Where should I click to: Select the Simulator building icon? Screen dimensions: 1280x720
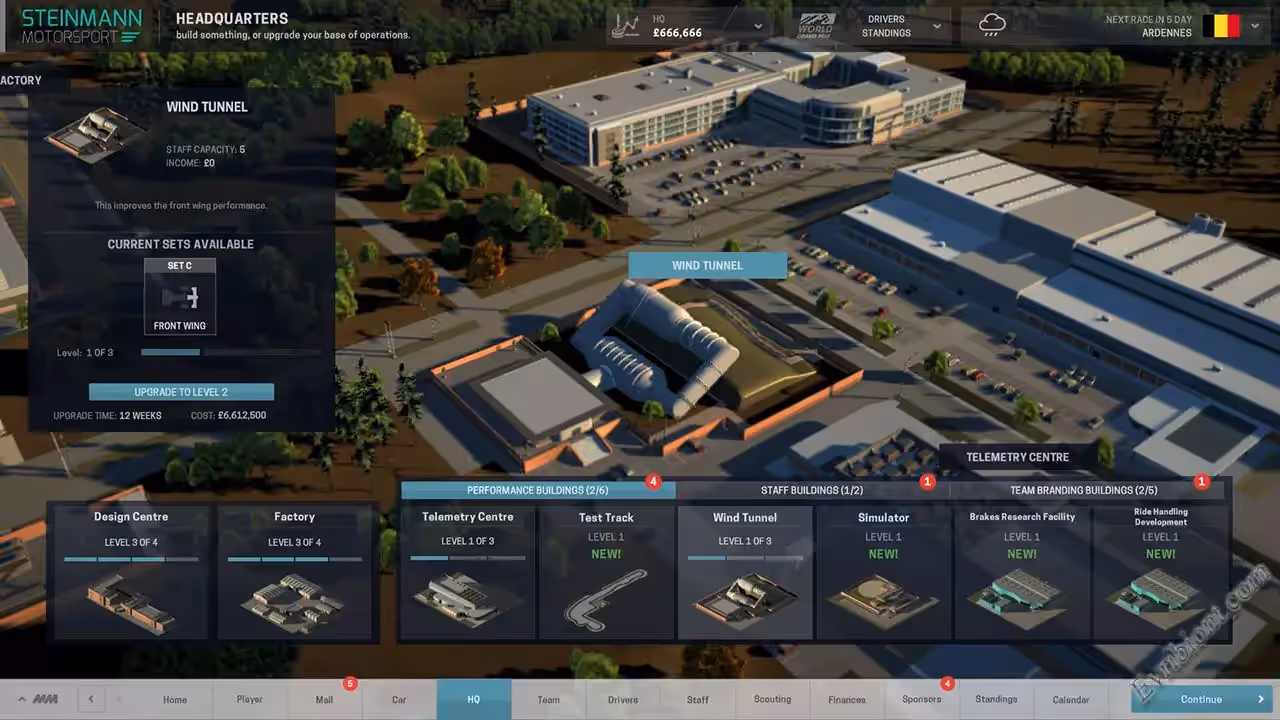[x=883, y=596]
